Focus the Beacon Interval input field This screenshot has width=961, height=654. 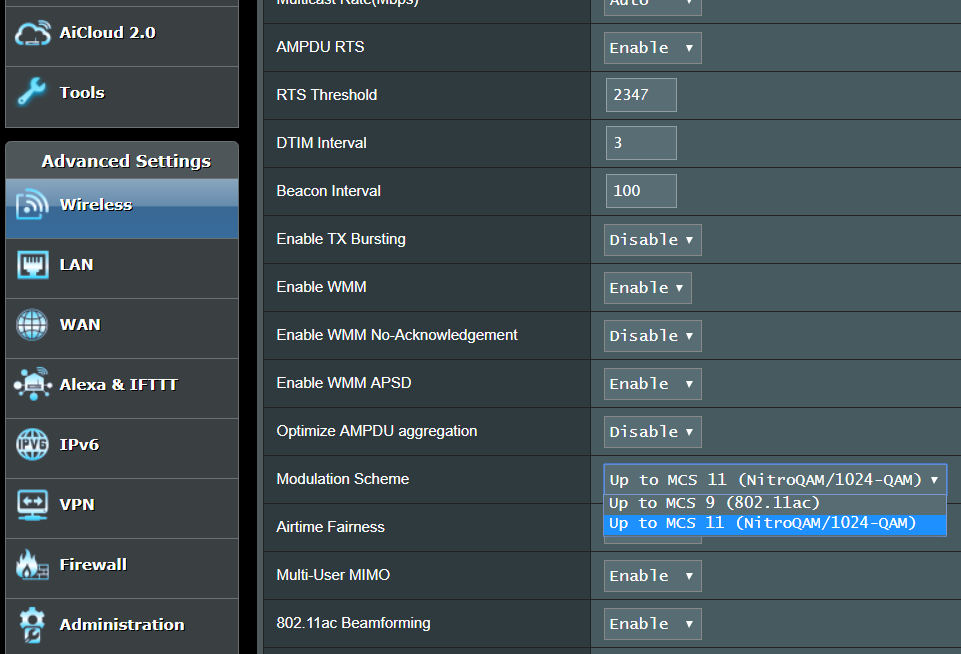(x=641, y=191)
